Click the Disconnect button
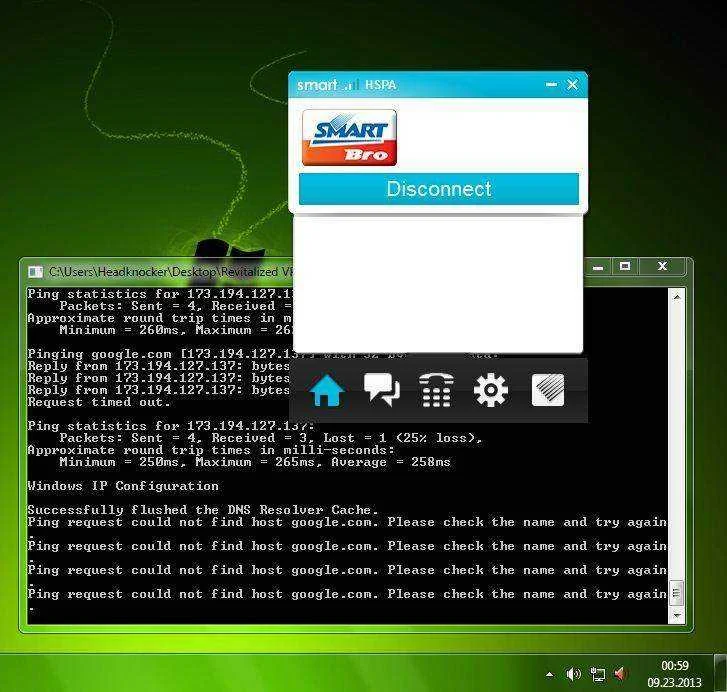Viewport: 727px width, 692px height. (439, 189)
